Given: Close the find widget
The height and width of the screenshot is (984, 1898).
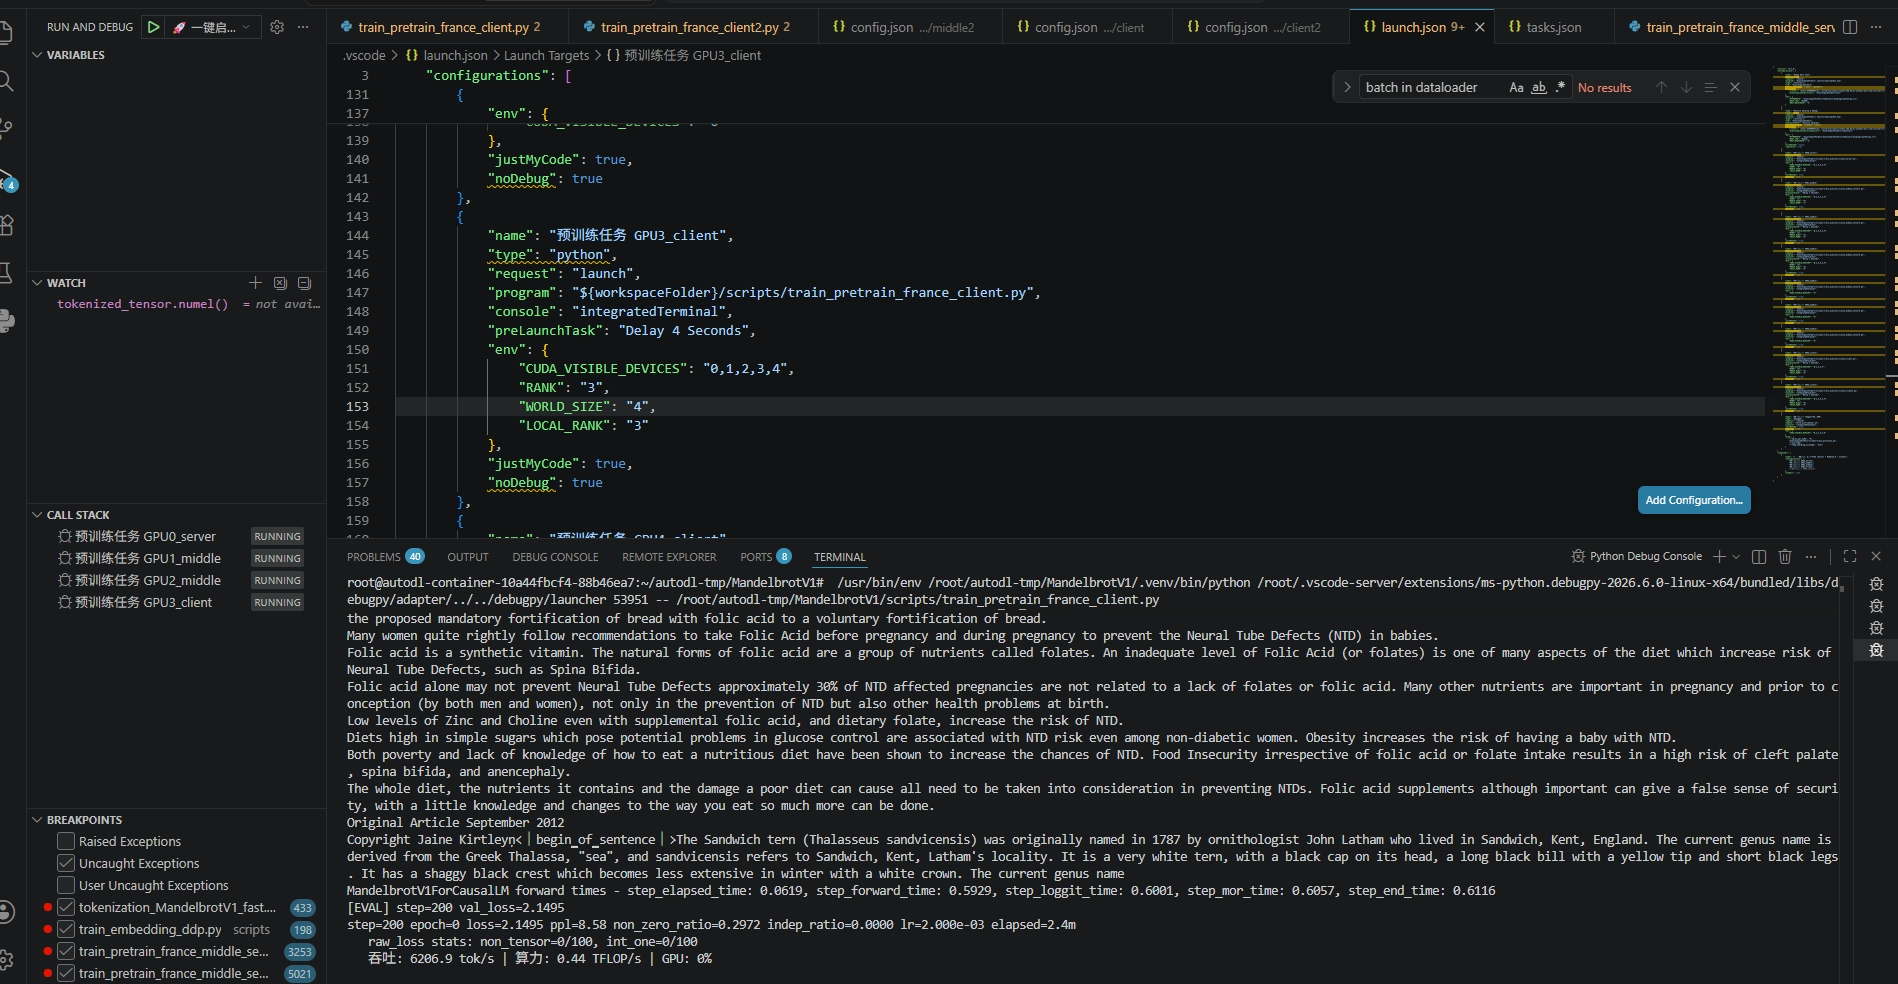Looking at the screenshot, I should (1735, 87).
